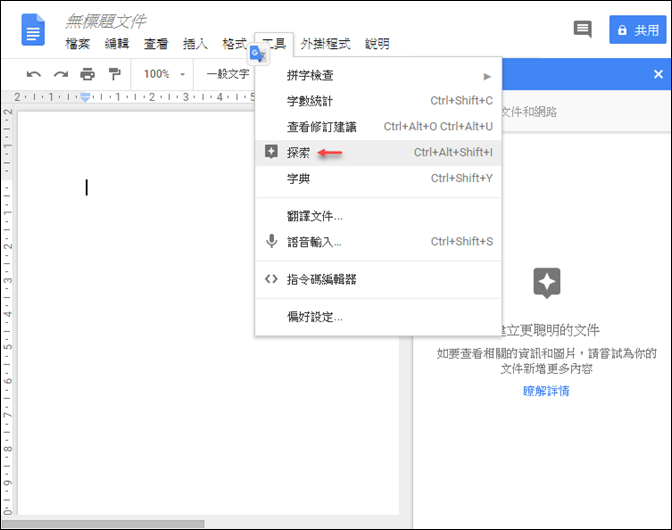Click the 無標題文件 document title

[106, 21]
